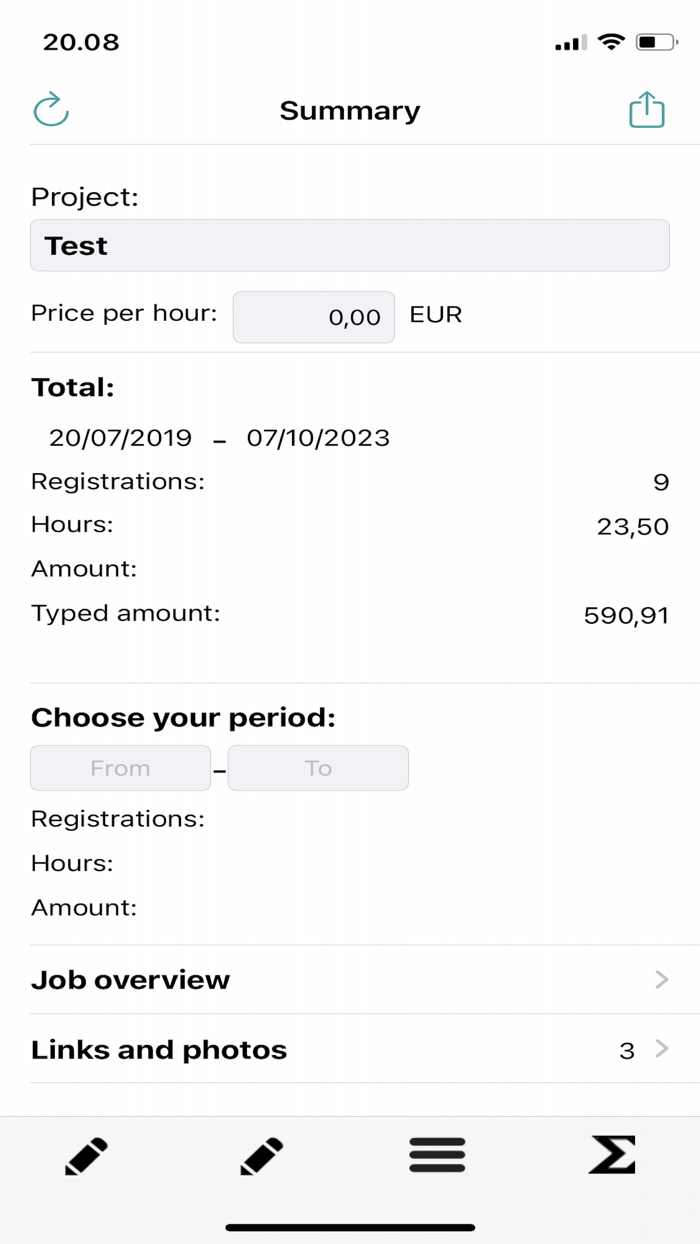This screenshot has width=700, height=1244.
Task: Open the end date picker showing 07/10/2023
Action: [318, 438]
